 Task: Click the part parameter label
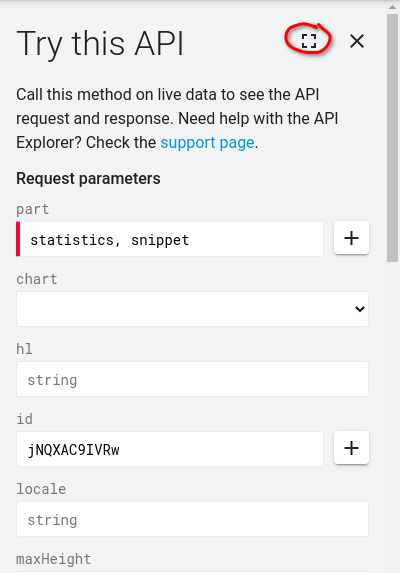(x=33, y=210)
